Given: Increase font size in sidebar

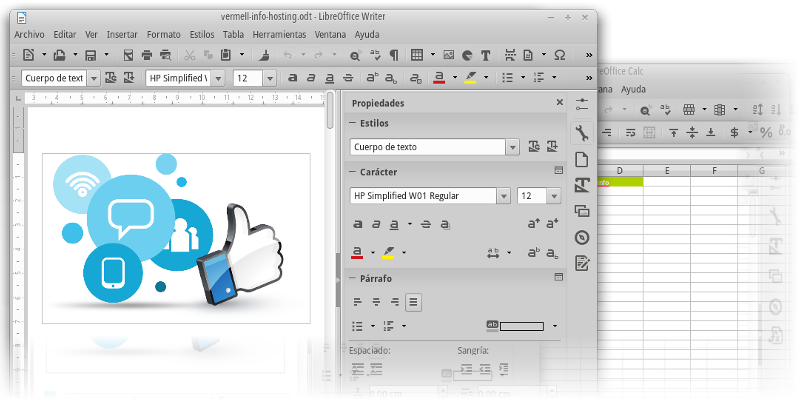Looking at the screenshot, I should click(x=534, y=223).
